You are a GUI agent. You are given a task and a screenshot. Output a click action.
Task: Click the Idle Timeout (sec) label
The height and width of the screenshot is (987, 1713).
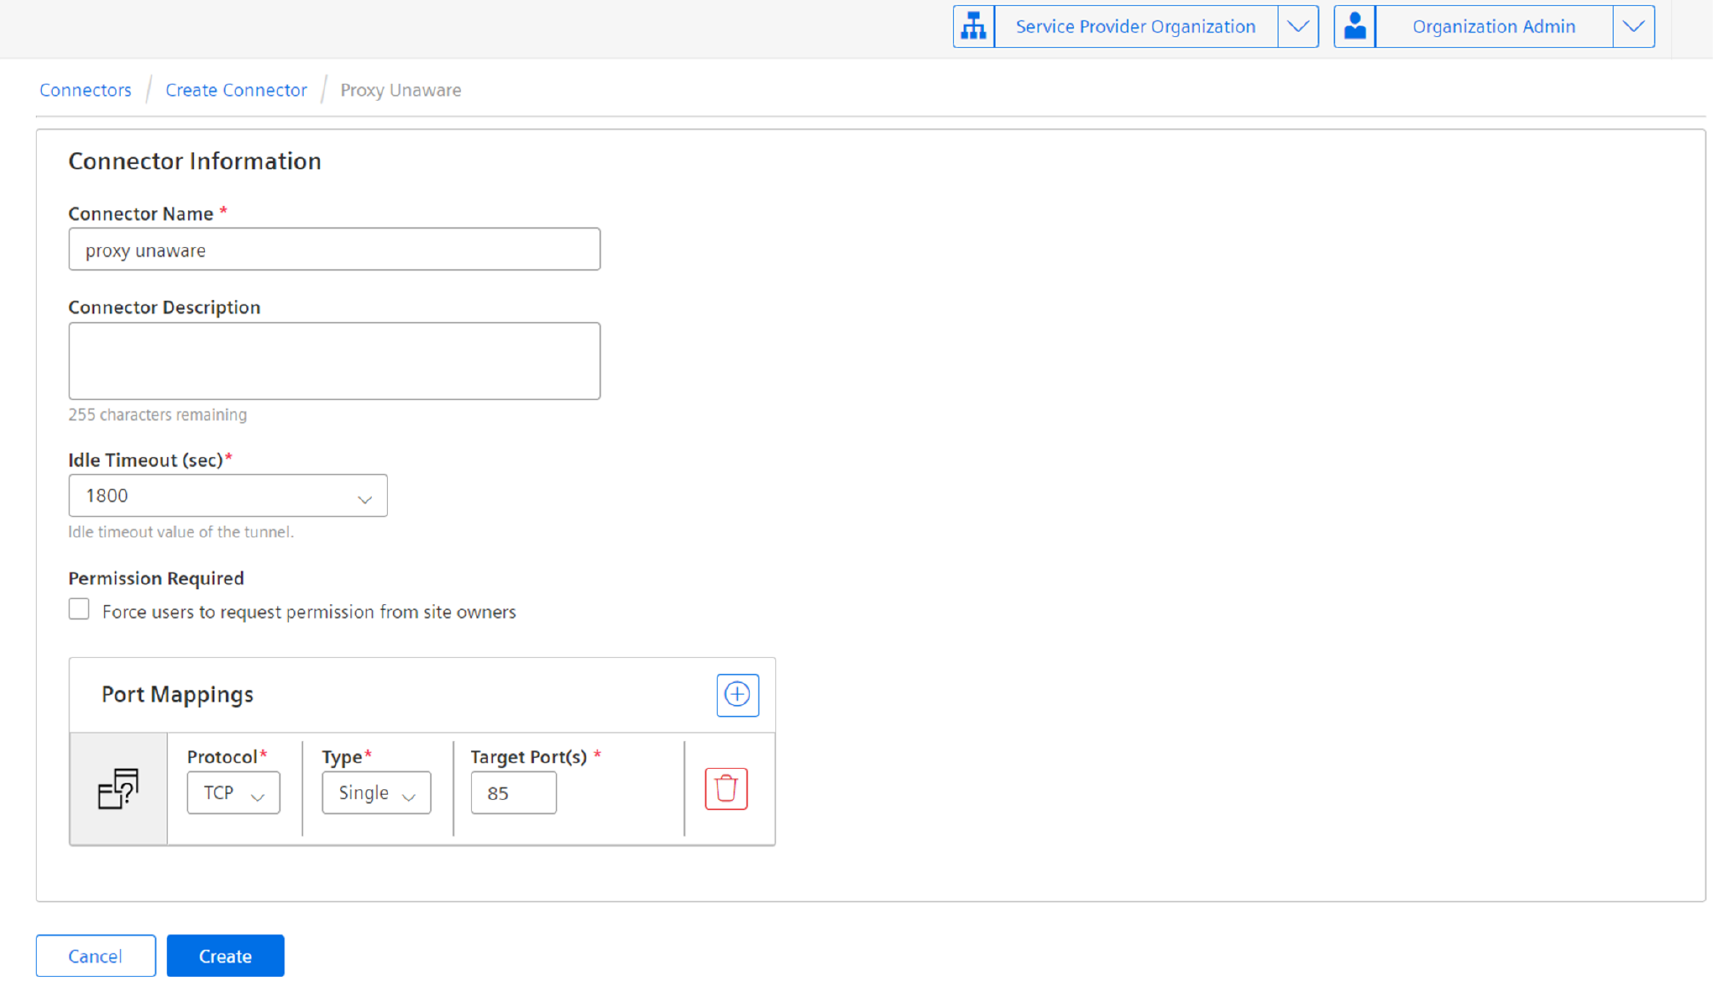(x=150, y=460)
